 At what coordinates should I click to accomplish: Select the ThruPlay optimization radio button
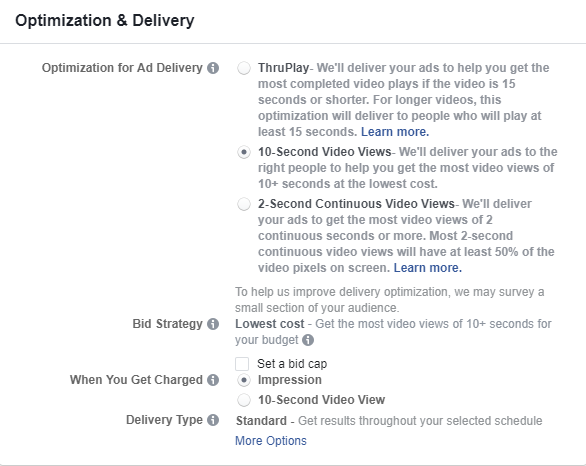click(244, 68)
